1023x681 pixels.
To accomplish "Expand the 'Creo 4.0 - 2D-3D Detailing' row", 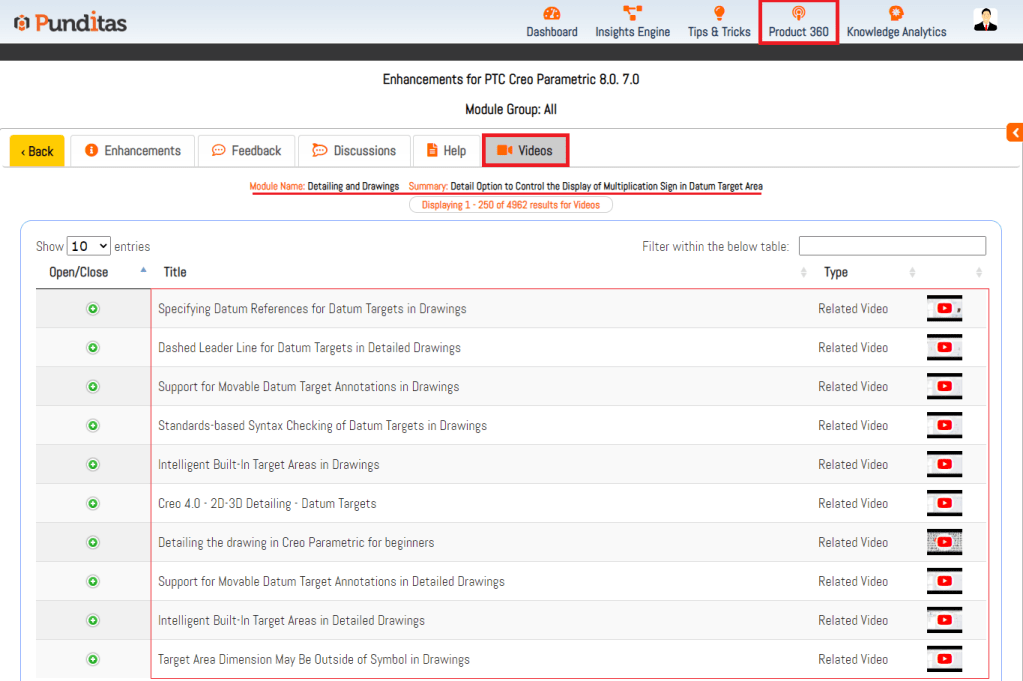I will coord(93,504).
